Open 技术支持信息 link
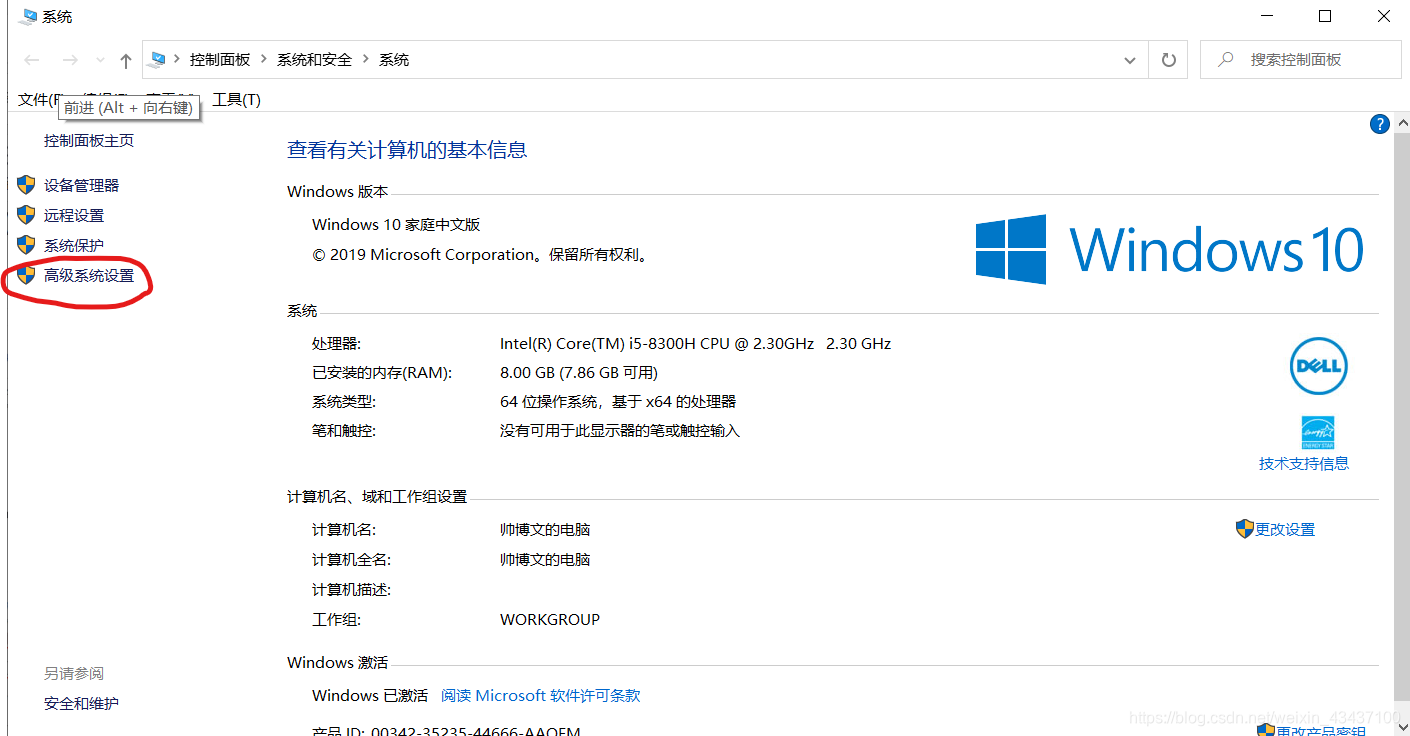1410x736 pixels. pos(1304,464)
